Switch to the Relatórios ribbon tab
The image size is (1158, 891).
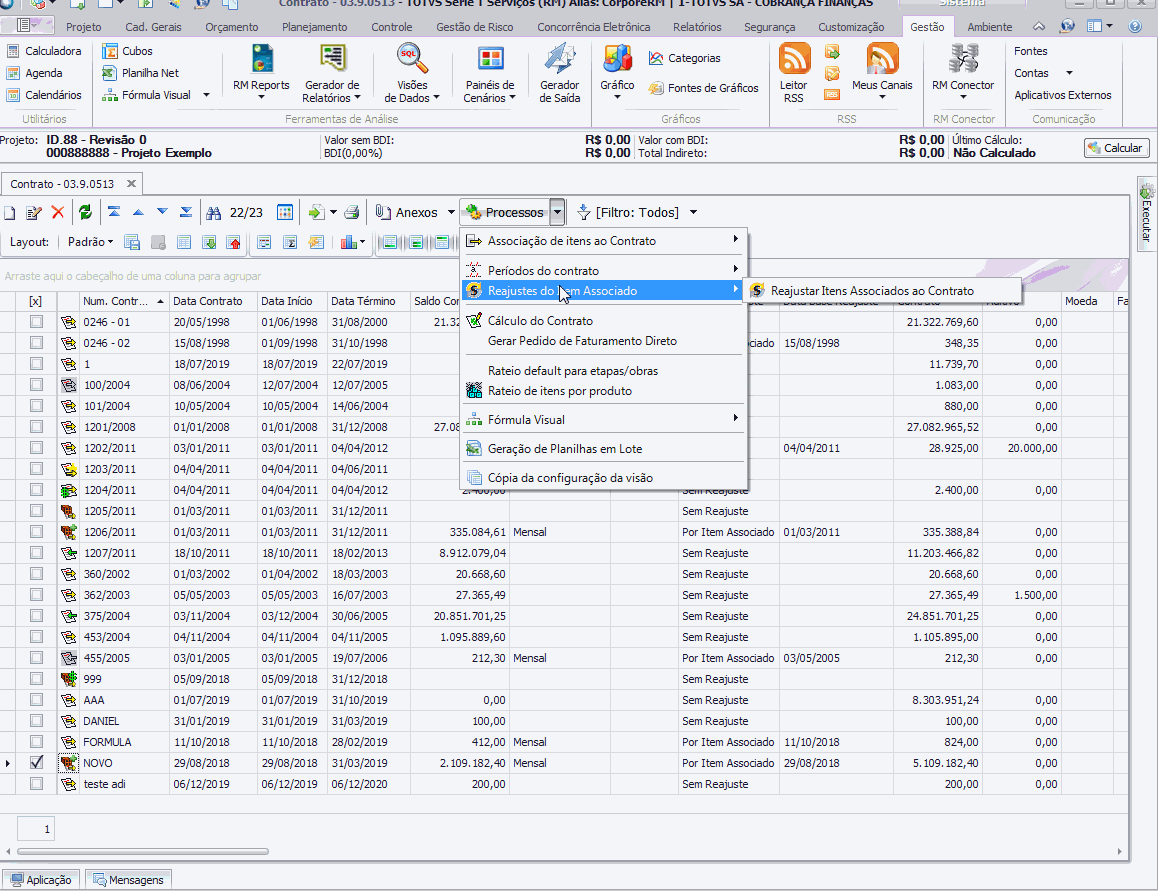point(697,27)
